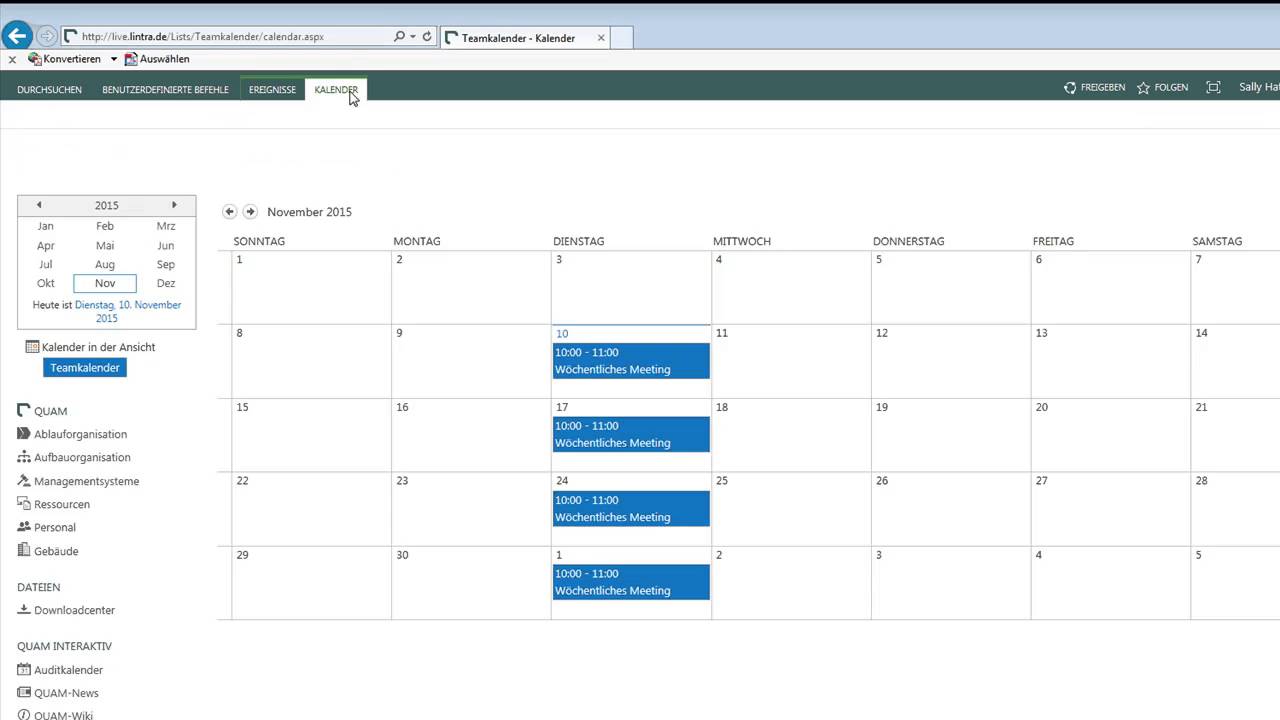Open a new browser tab

pos(621,38)
